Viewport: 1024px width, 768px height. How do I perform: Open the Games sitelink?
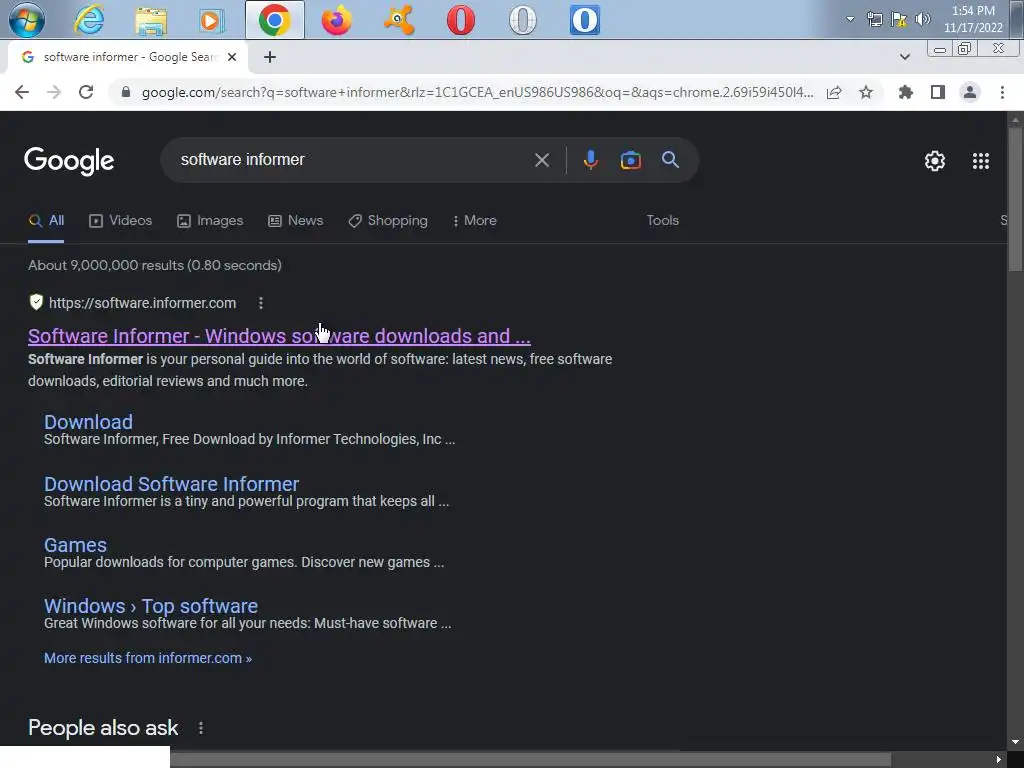coord(75,545)
